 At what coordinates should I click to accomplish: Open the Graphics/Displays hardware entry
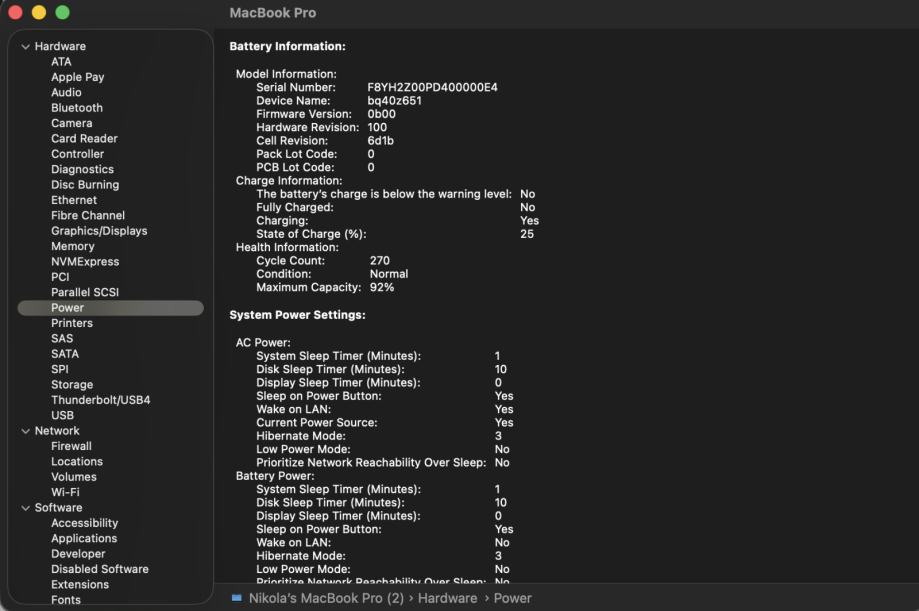99,231
